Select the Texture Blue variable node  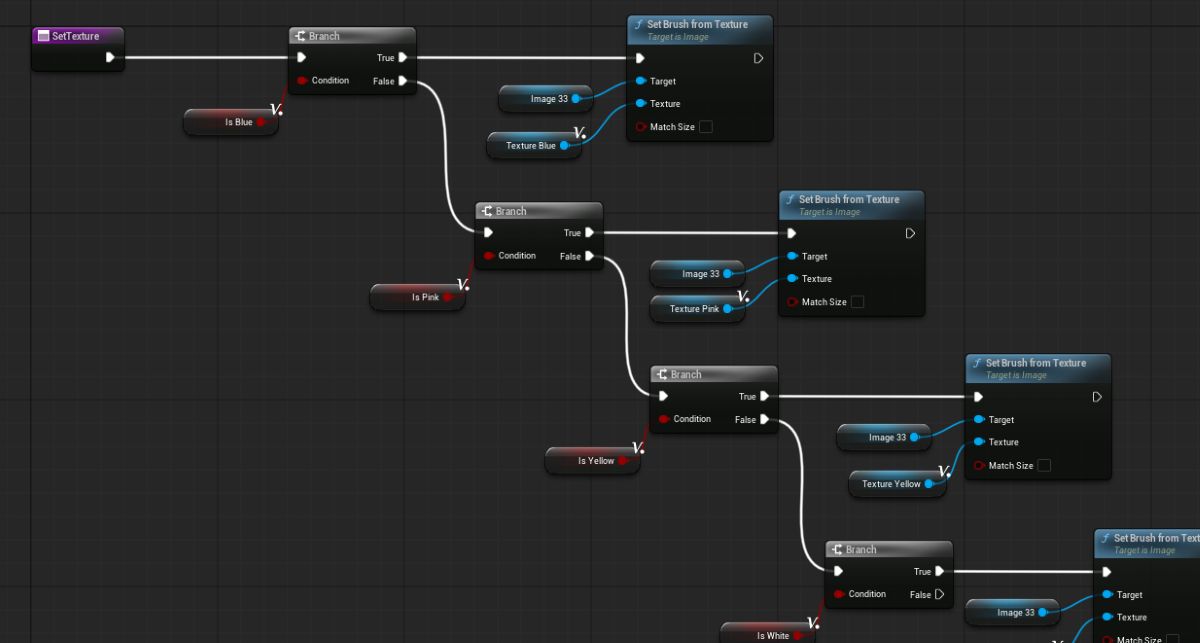pyautogui.click(x=526, y=146)
